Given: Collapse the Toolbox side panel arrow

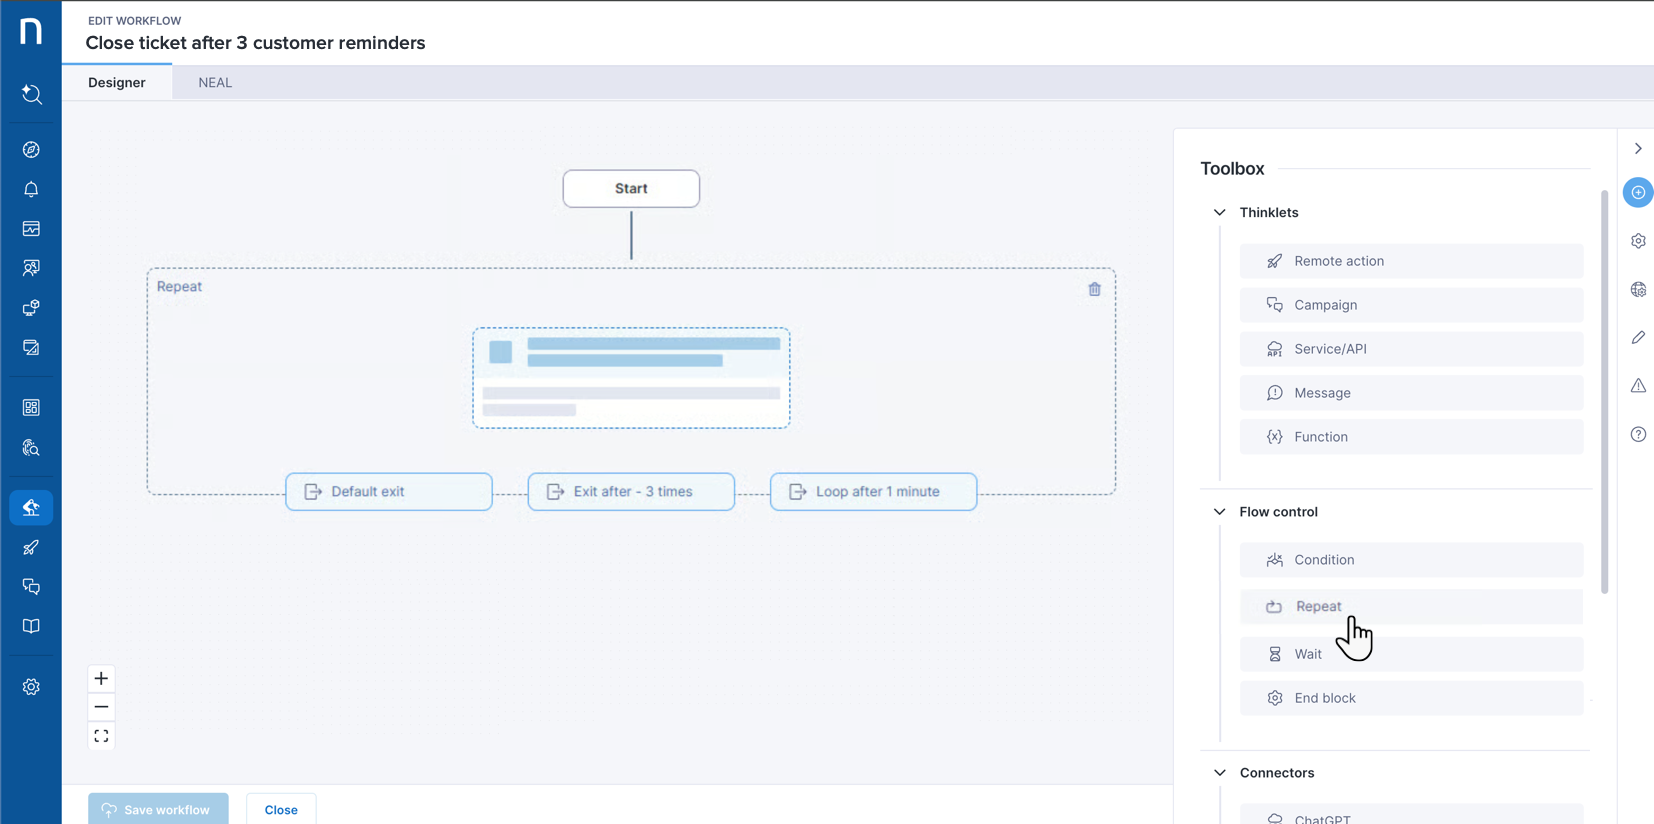Looking at the screenshot, I should click(1638, 148).
